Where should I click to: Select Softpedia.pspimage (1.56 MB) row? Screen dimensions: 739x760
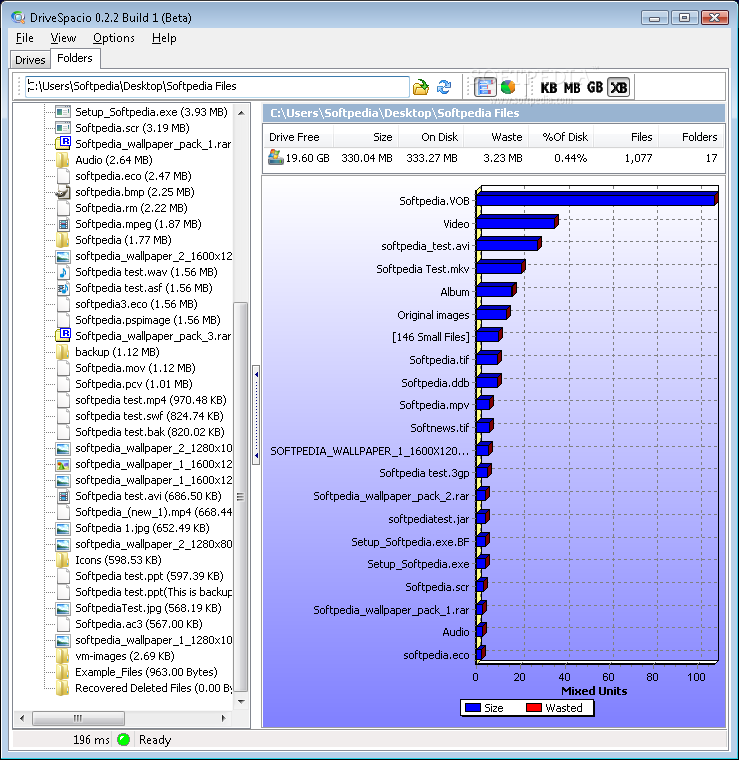pyautogui.click(x=148, y=320)
